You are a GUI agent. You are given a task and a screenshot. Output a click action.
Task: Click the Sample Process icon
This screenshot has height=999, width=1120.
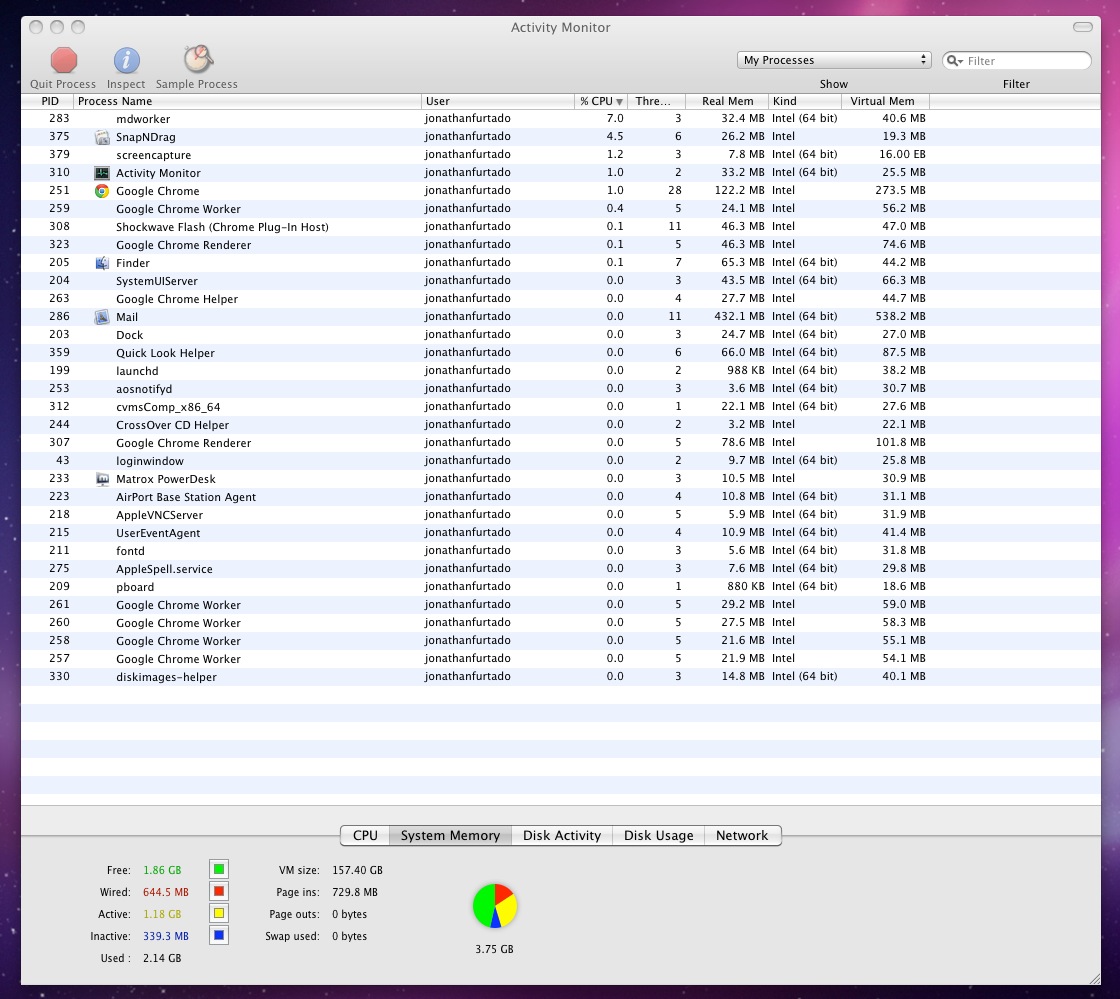[x=197, y=59]
